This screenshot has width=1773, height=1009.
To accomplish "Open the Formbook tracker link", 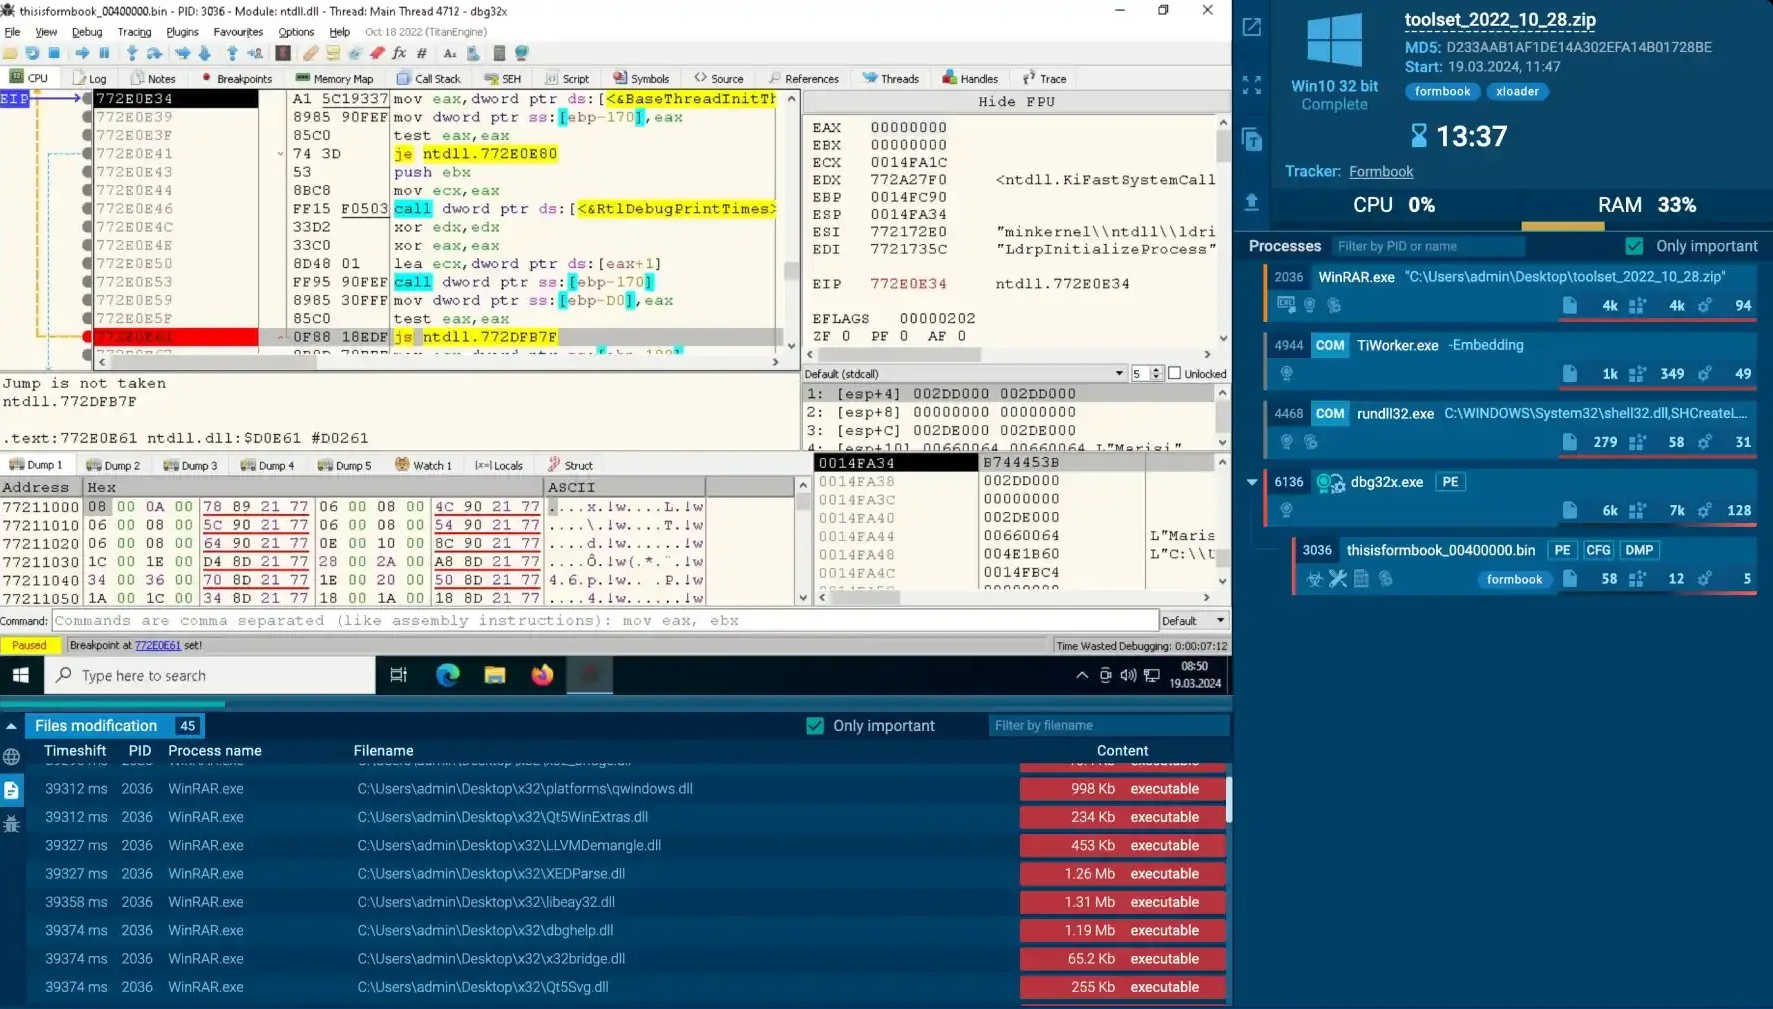I will pos(1380,172).
